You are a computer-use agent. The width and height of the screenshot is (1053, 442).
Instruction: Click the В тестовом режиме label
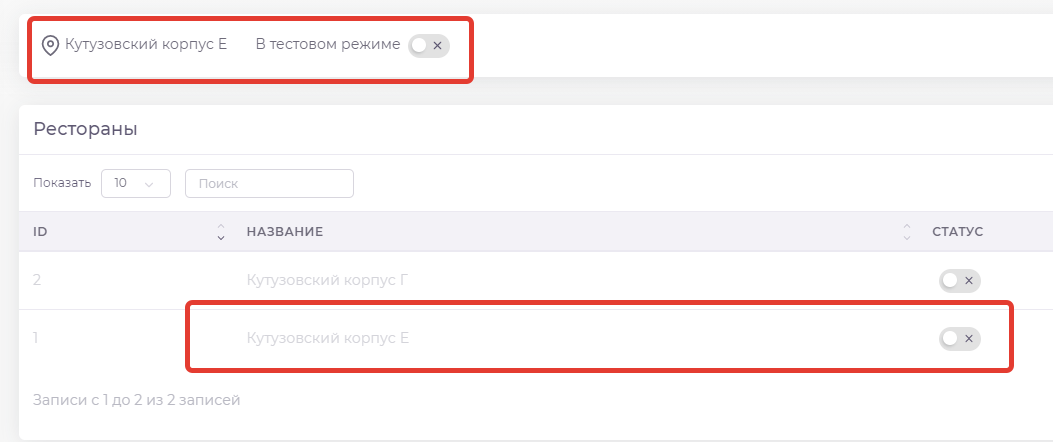[x=328, y=45]
